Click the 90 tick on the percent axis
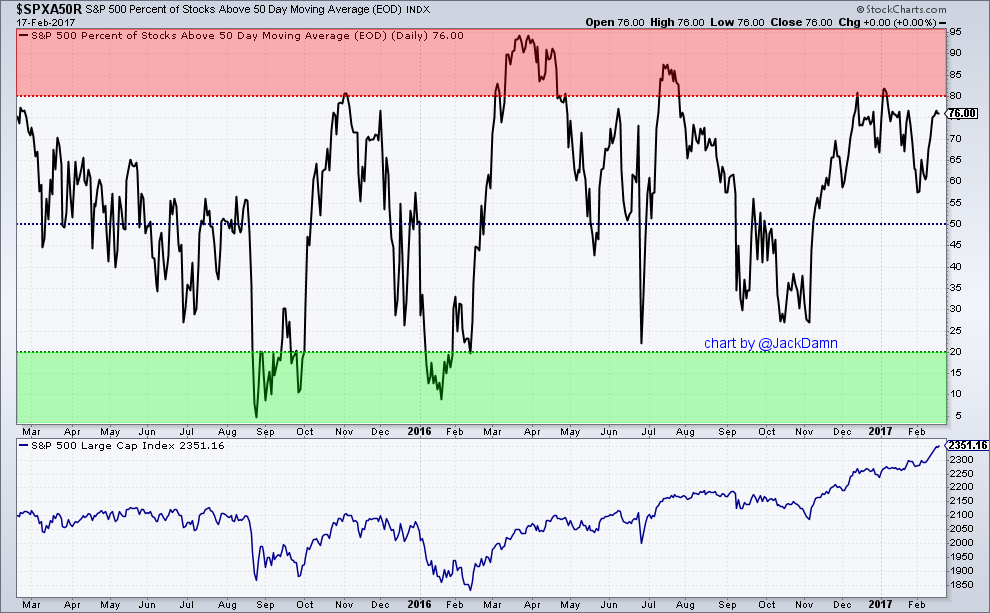990x613 pixels. [955, 53]
